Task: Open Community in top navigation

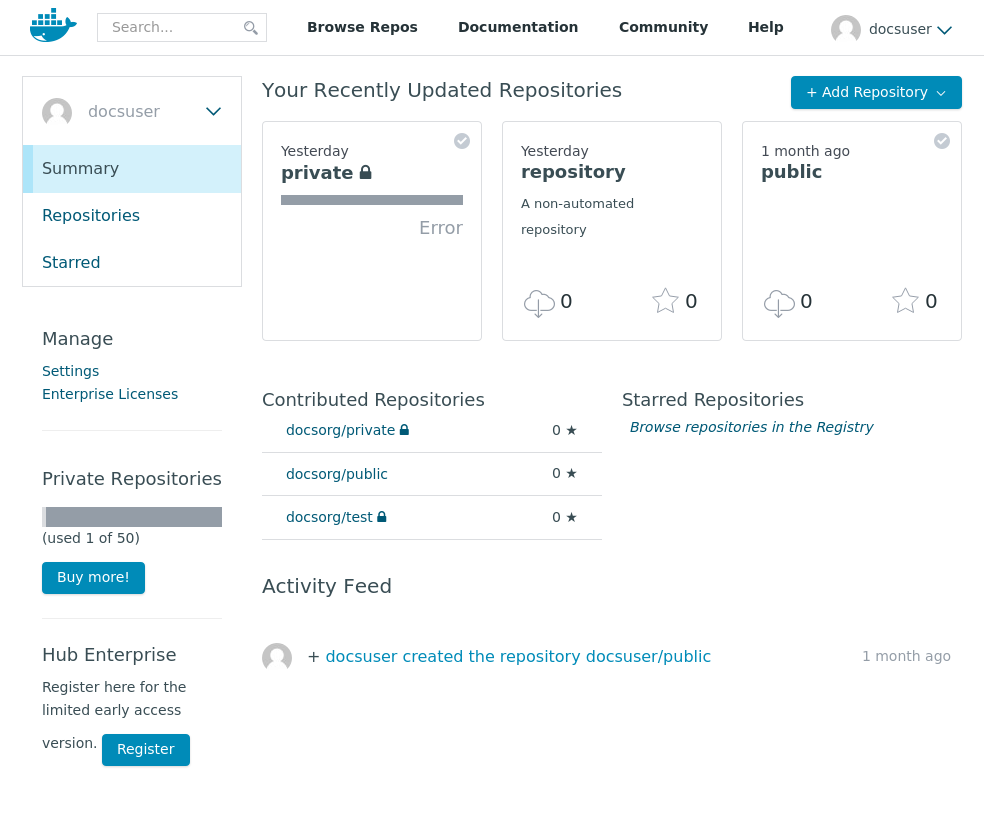Action: coord(663,27)
